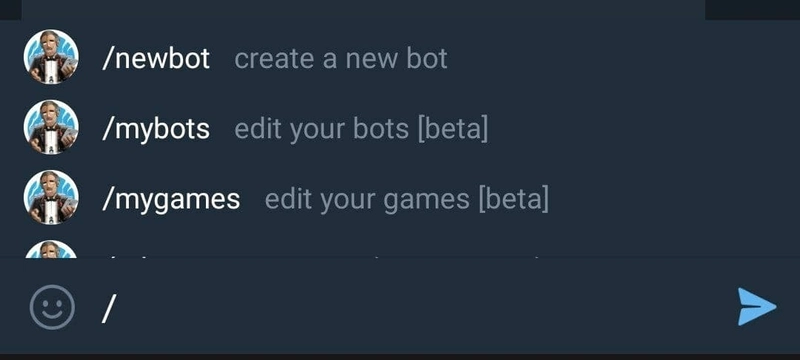Send the message with the arrow
The width and height of the screenshot is (800, 360).
757,306
